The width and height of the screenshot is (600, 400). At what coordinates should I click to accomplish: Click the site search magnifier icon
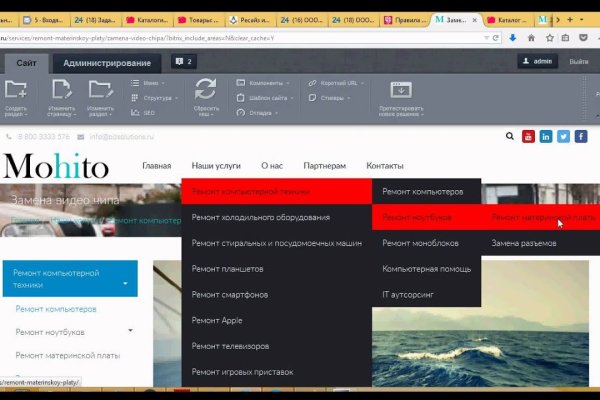pos(510,136)
